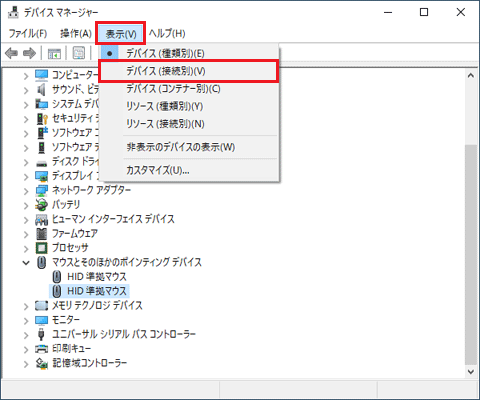Viewport: 480px width, 400px height.
Task: Expand the 印刷キュー node
Action: 26,349
